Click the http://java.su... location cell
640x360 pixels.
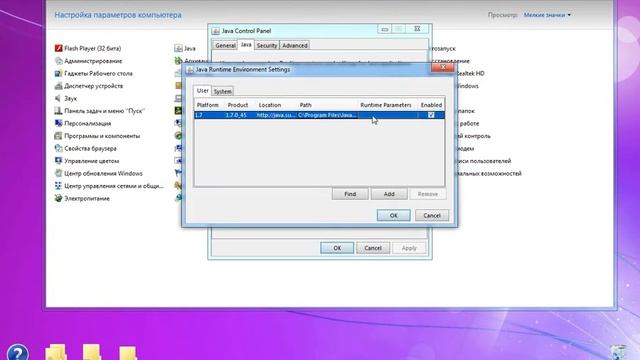276,115
